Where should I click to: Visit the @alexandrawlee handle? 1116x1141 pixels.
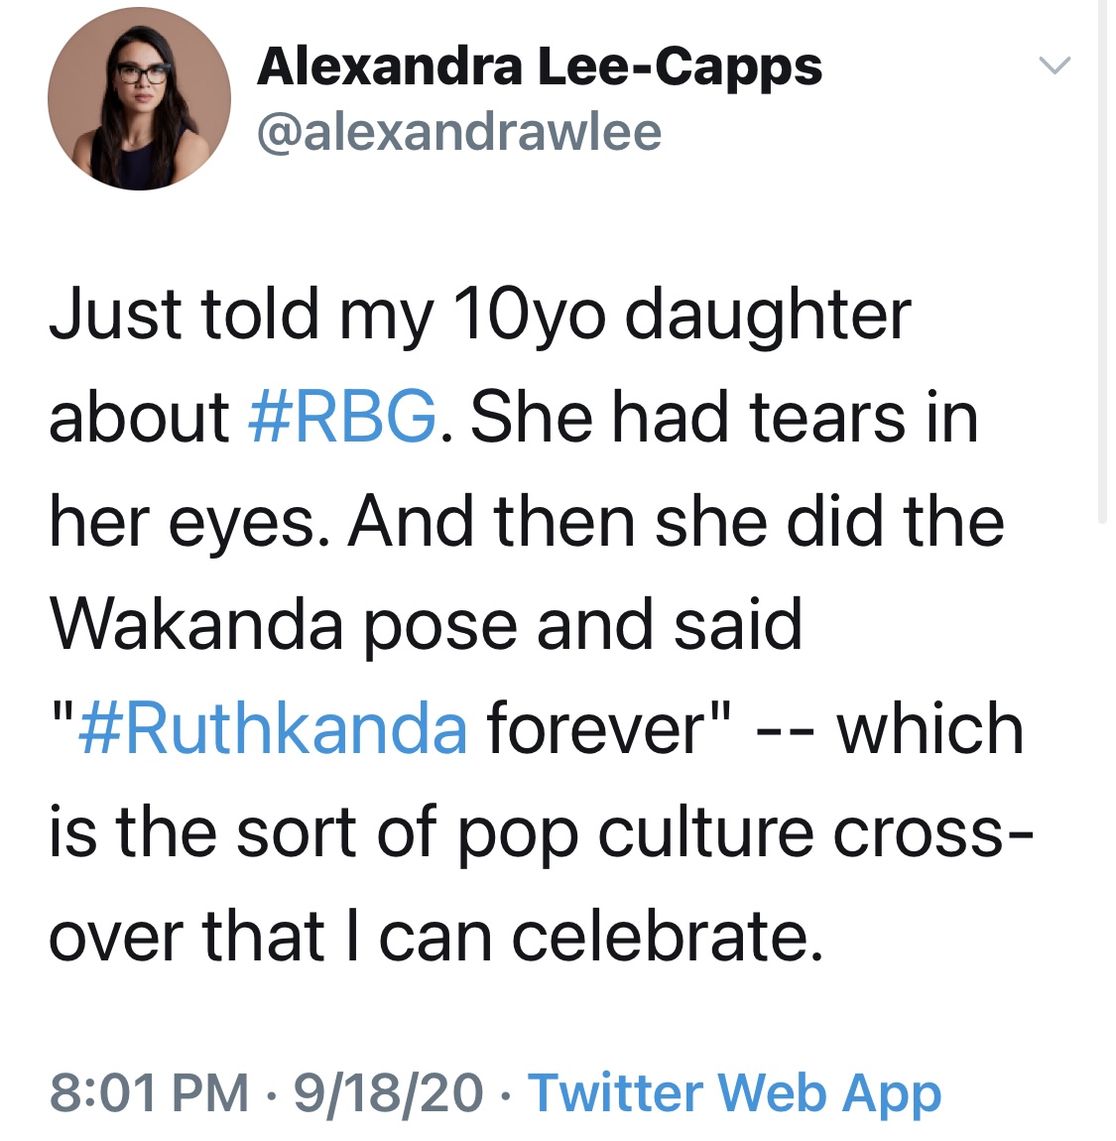[x=459, y=132]
